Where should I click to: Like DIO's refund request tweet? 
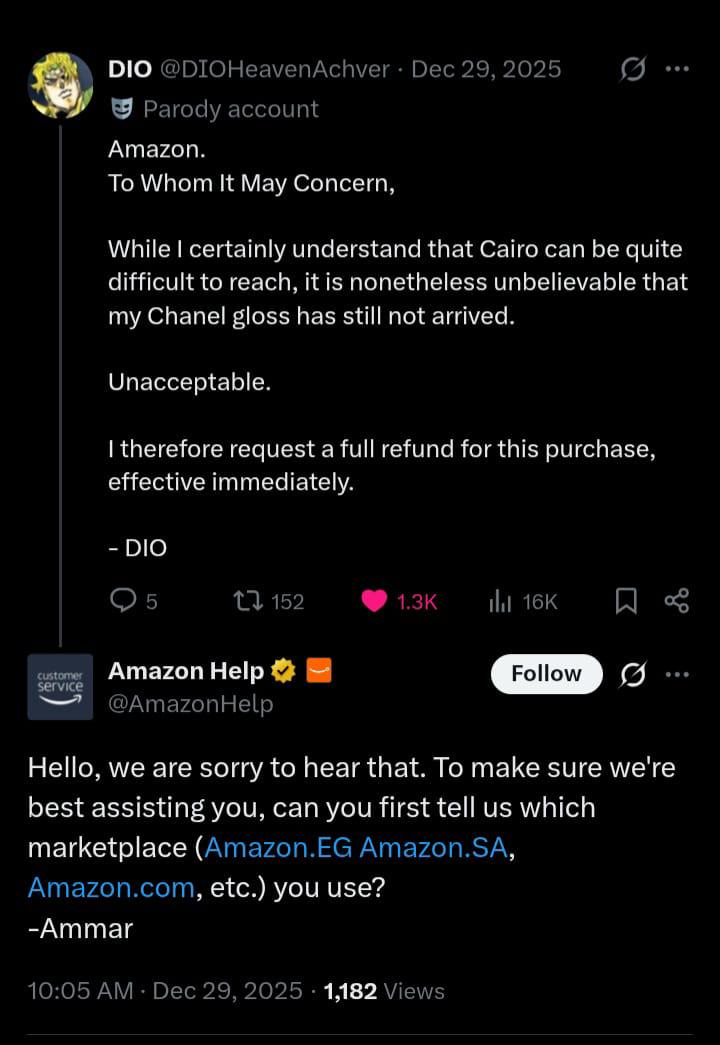point(374,600)
